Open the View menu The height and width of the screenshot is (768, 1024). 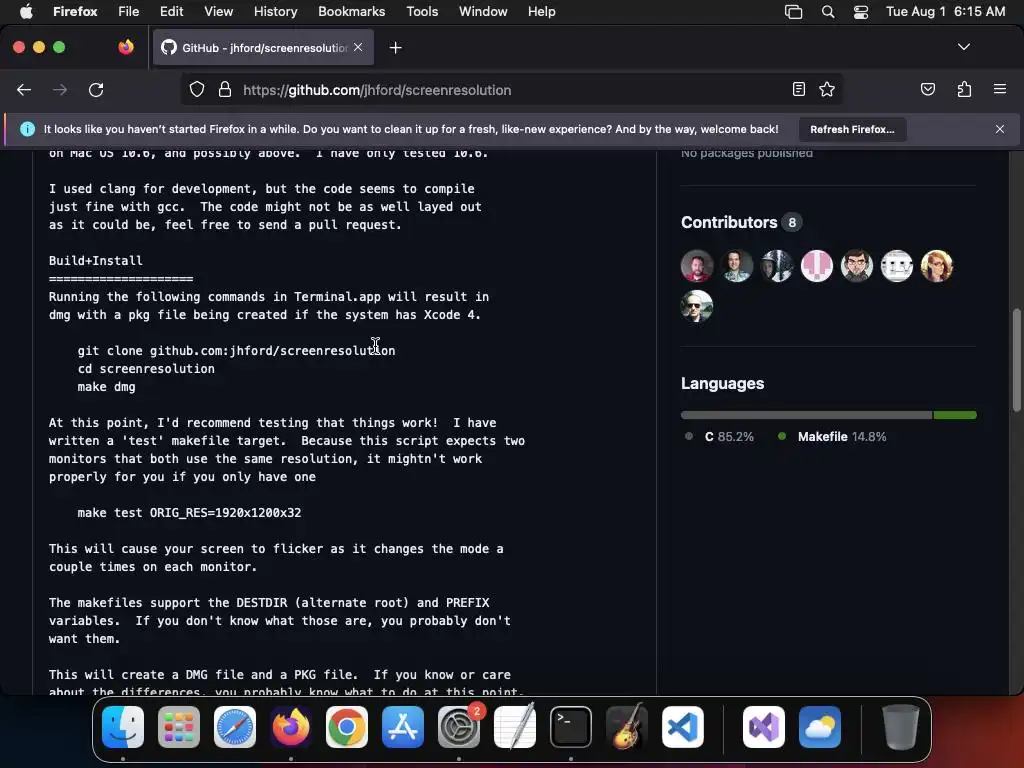218,12
